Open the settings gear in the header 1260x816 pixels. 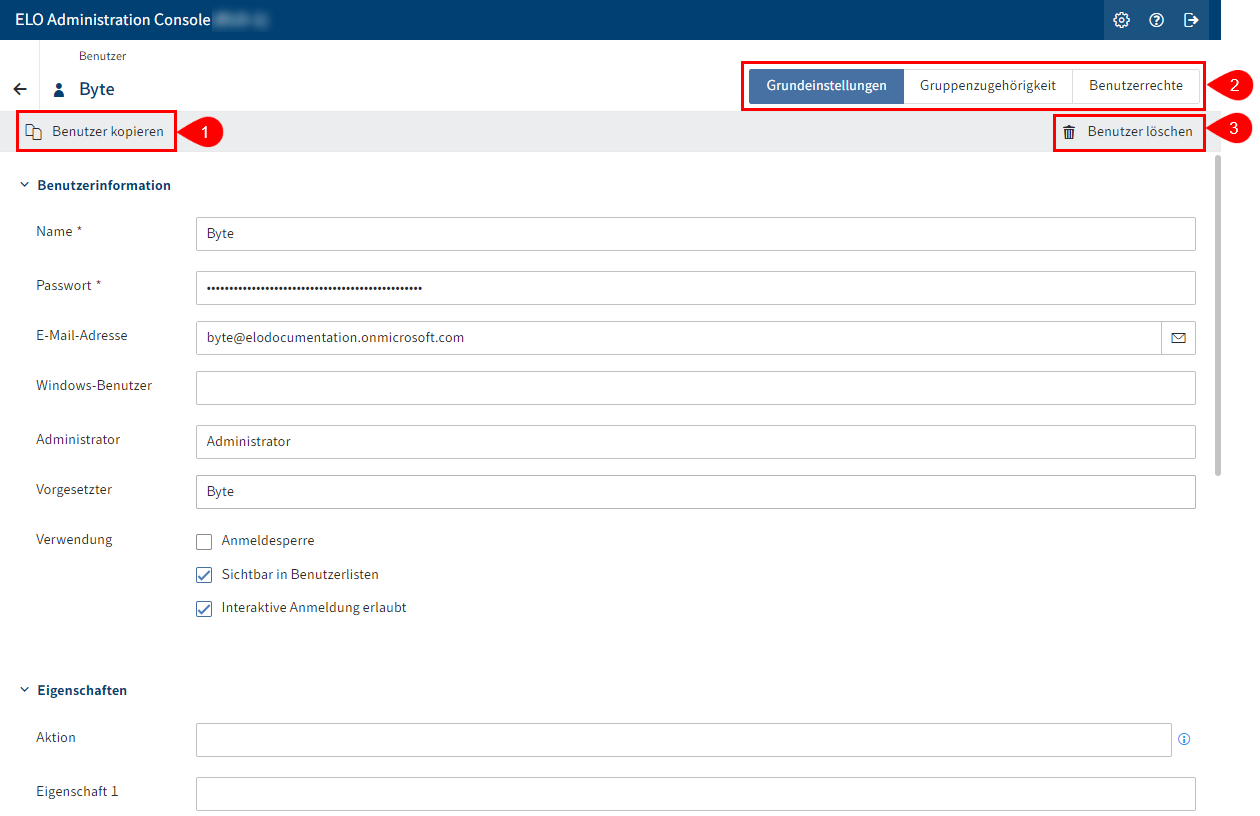[1121, 20]
